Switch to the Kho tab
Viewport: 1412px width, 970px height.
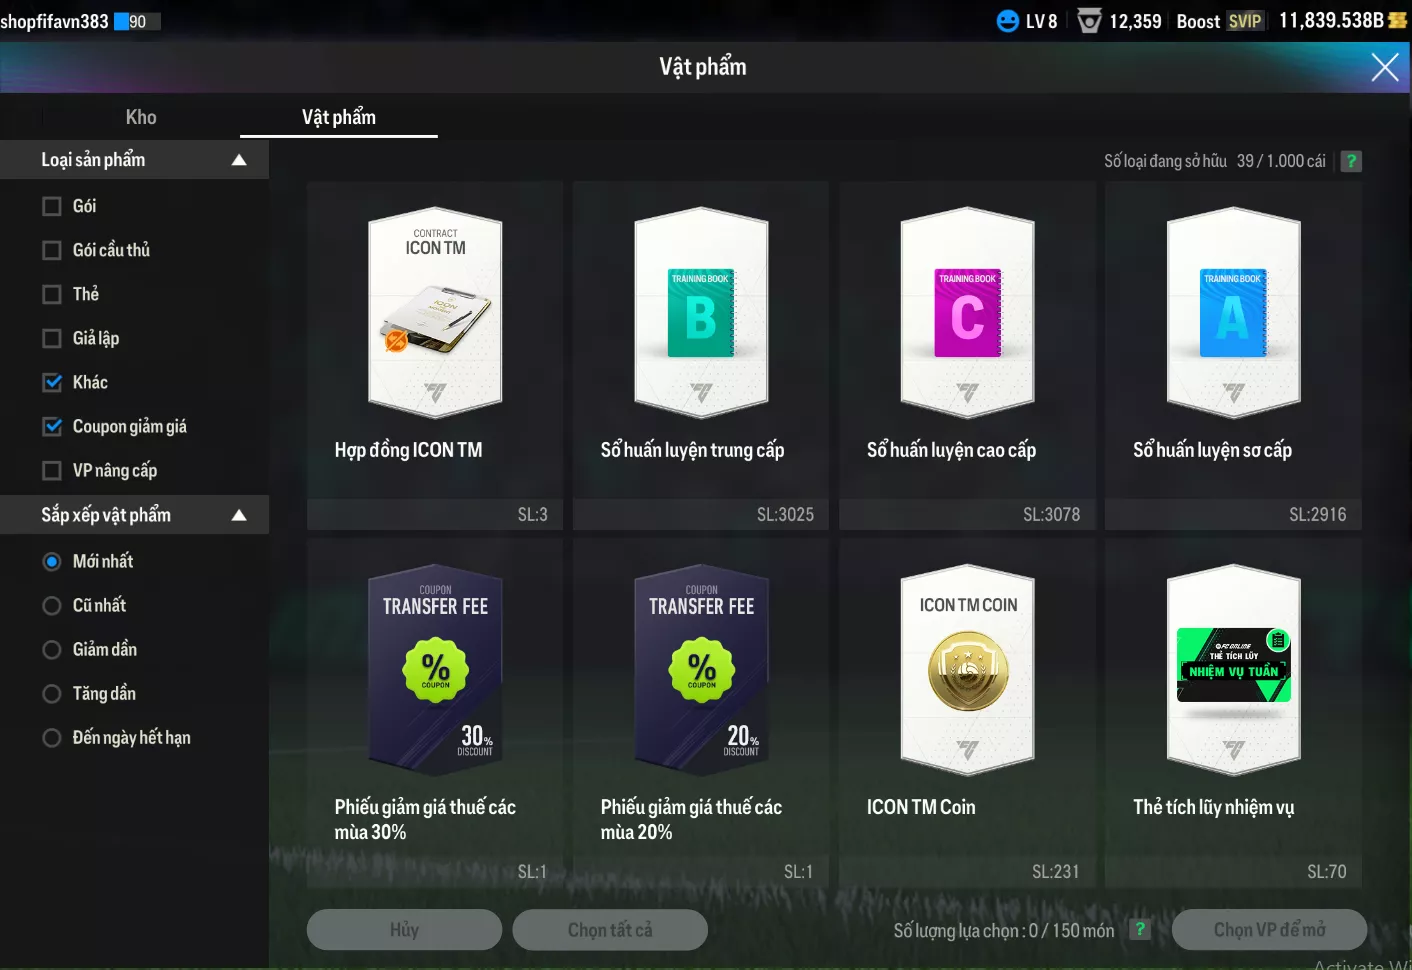(x=141, y=117)
